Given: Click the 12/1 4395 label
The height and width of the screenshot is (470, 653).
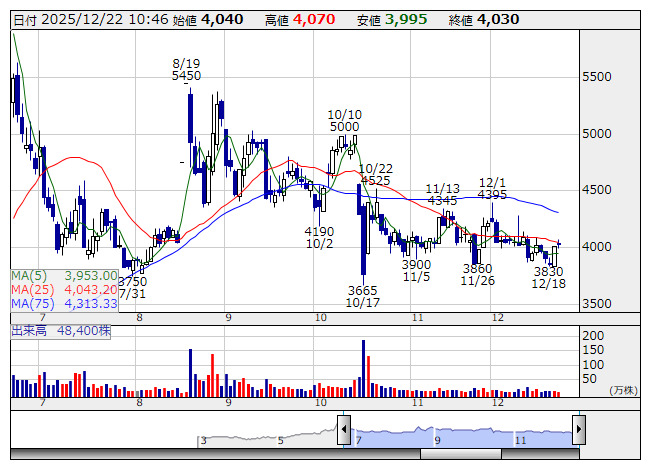Looking at the screenshot, I should point(492,189).
